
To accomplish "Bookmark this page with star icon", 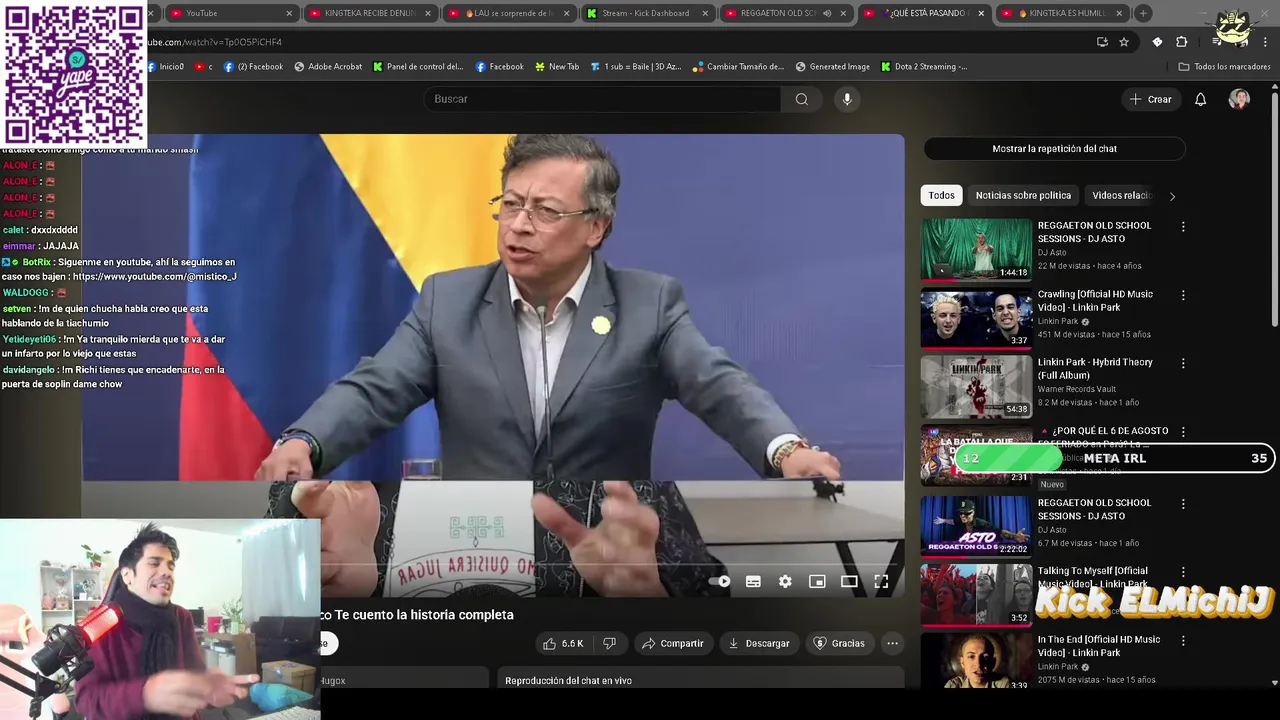I will click(x=1124, y=42).
